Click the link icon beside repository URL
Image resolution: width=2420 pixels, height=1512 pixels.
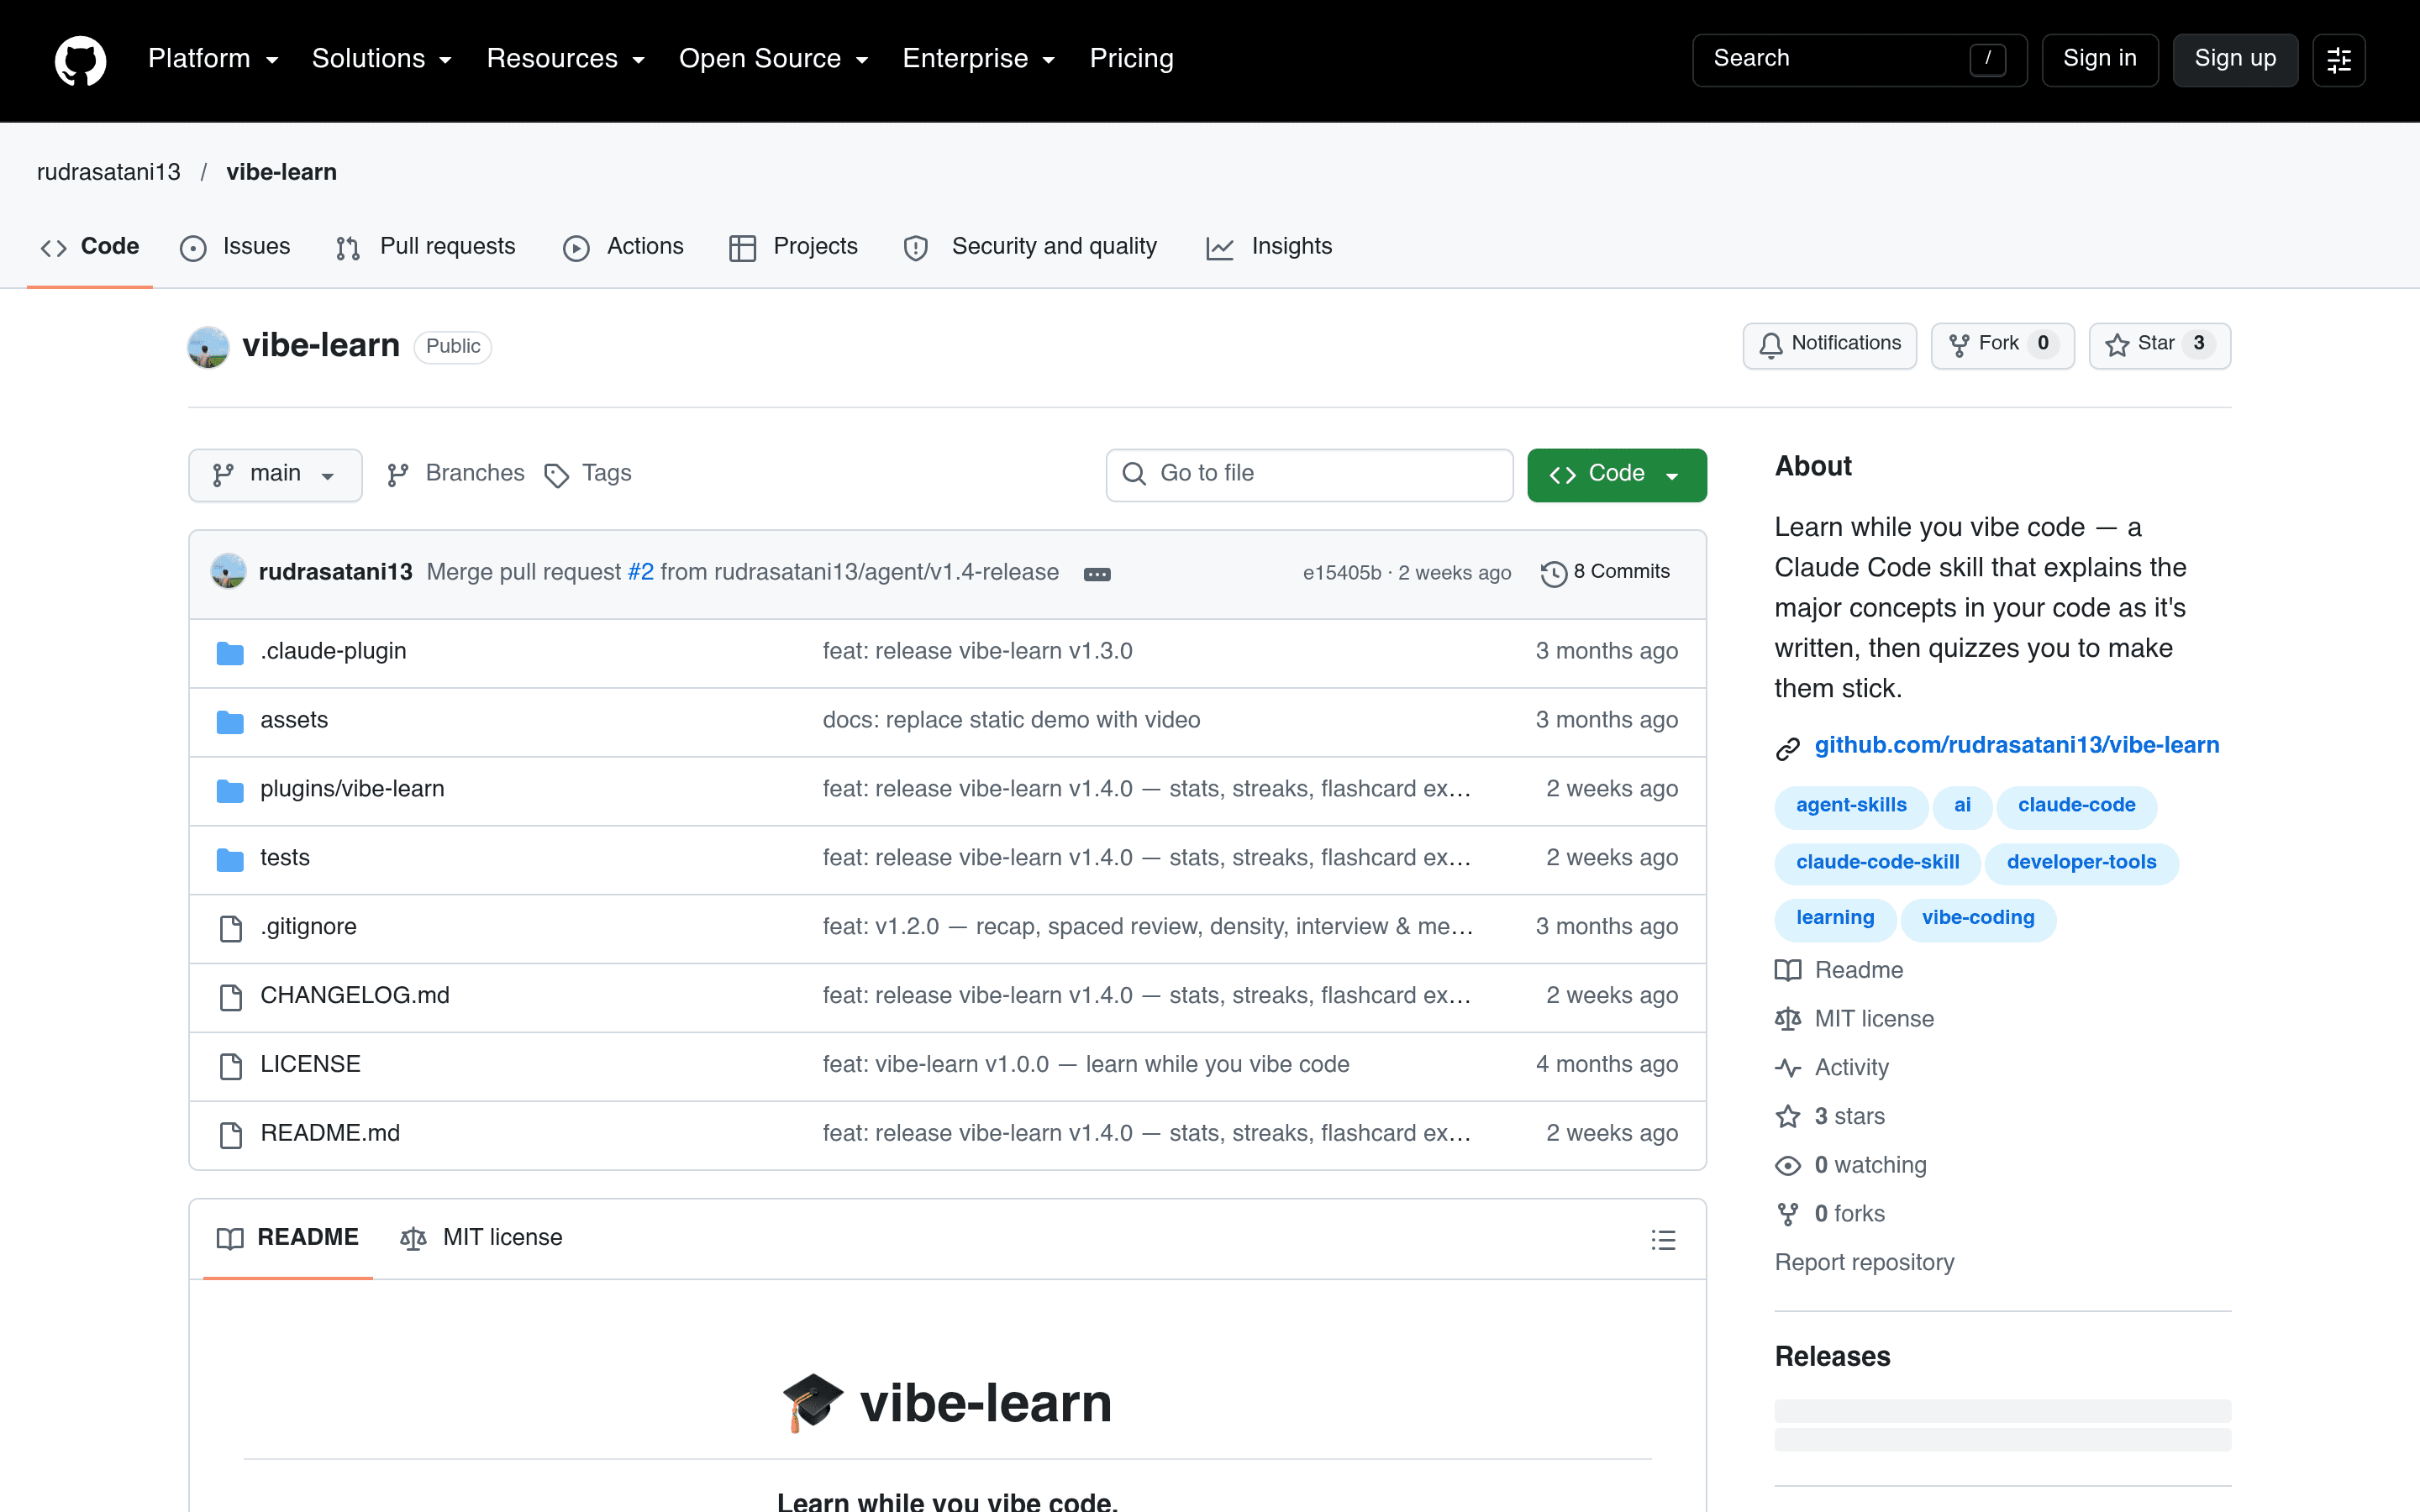tap(1788, 748)
